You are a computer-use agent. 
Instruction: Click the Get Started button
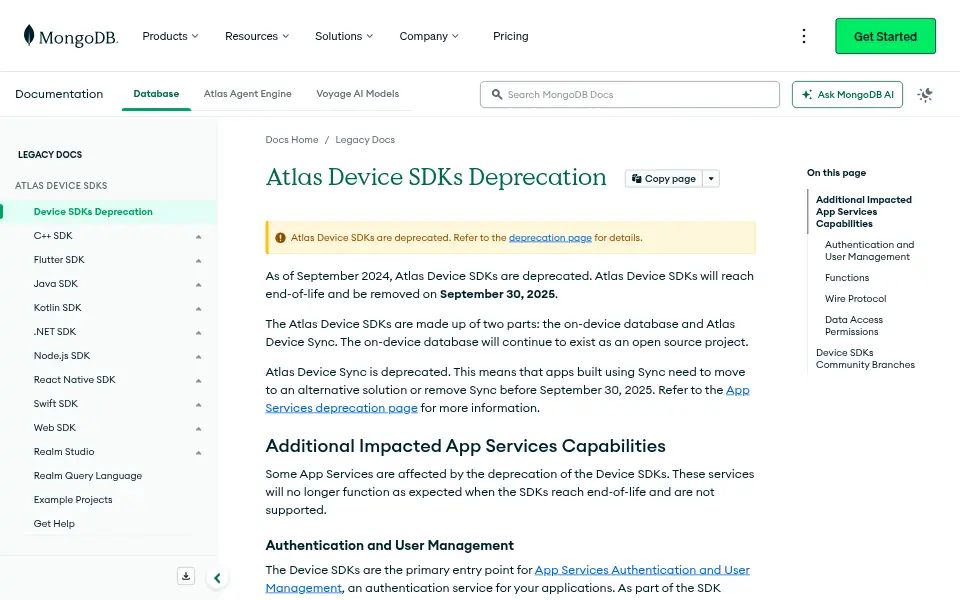pos(885,36)
